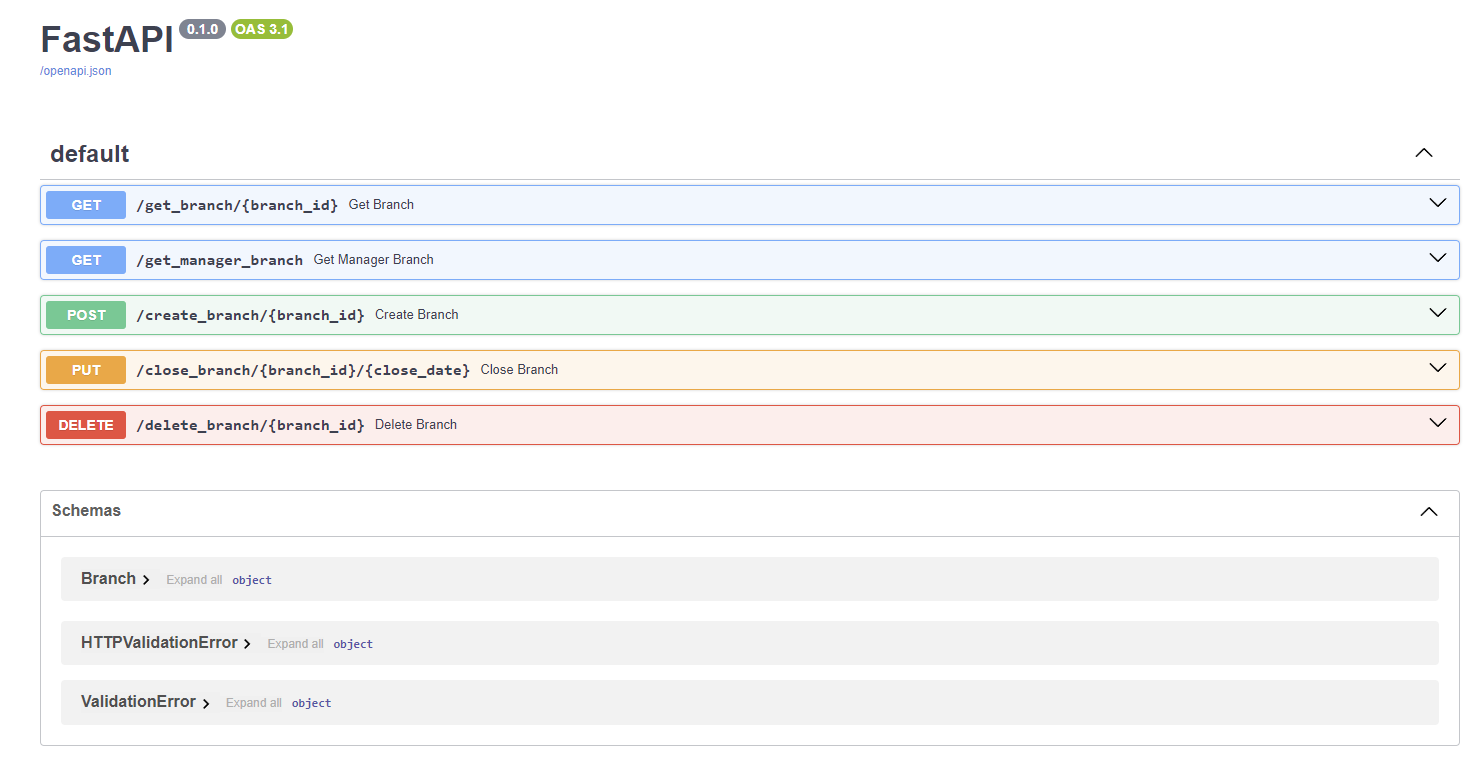Expand the Create Branch endpoint arrow
The width and height of the screenshot is (1484, 774).
[1438, 313]
